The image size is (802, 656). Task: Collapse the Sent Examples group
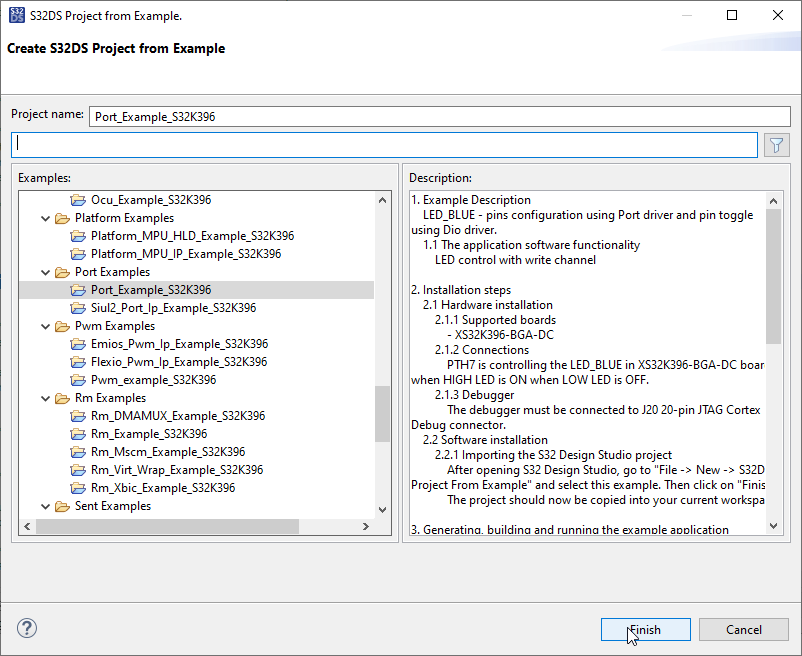[x=45, y=506]
